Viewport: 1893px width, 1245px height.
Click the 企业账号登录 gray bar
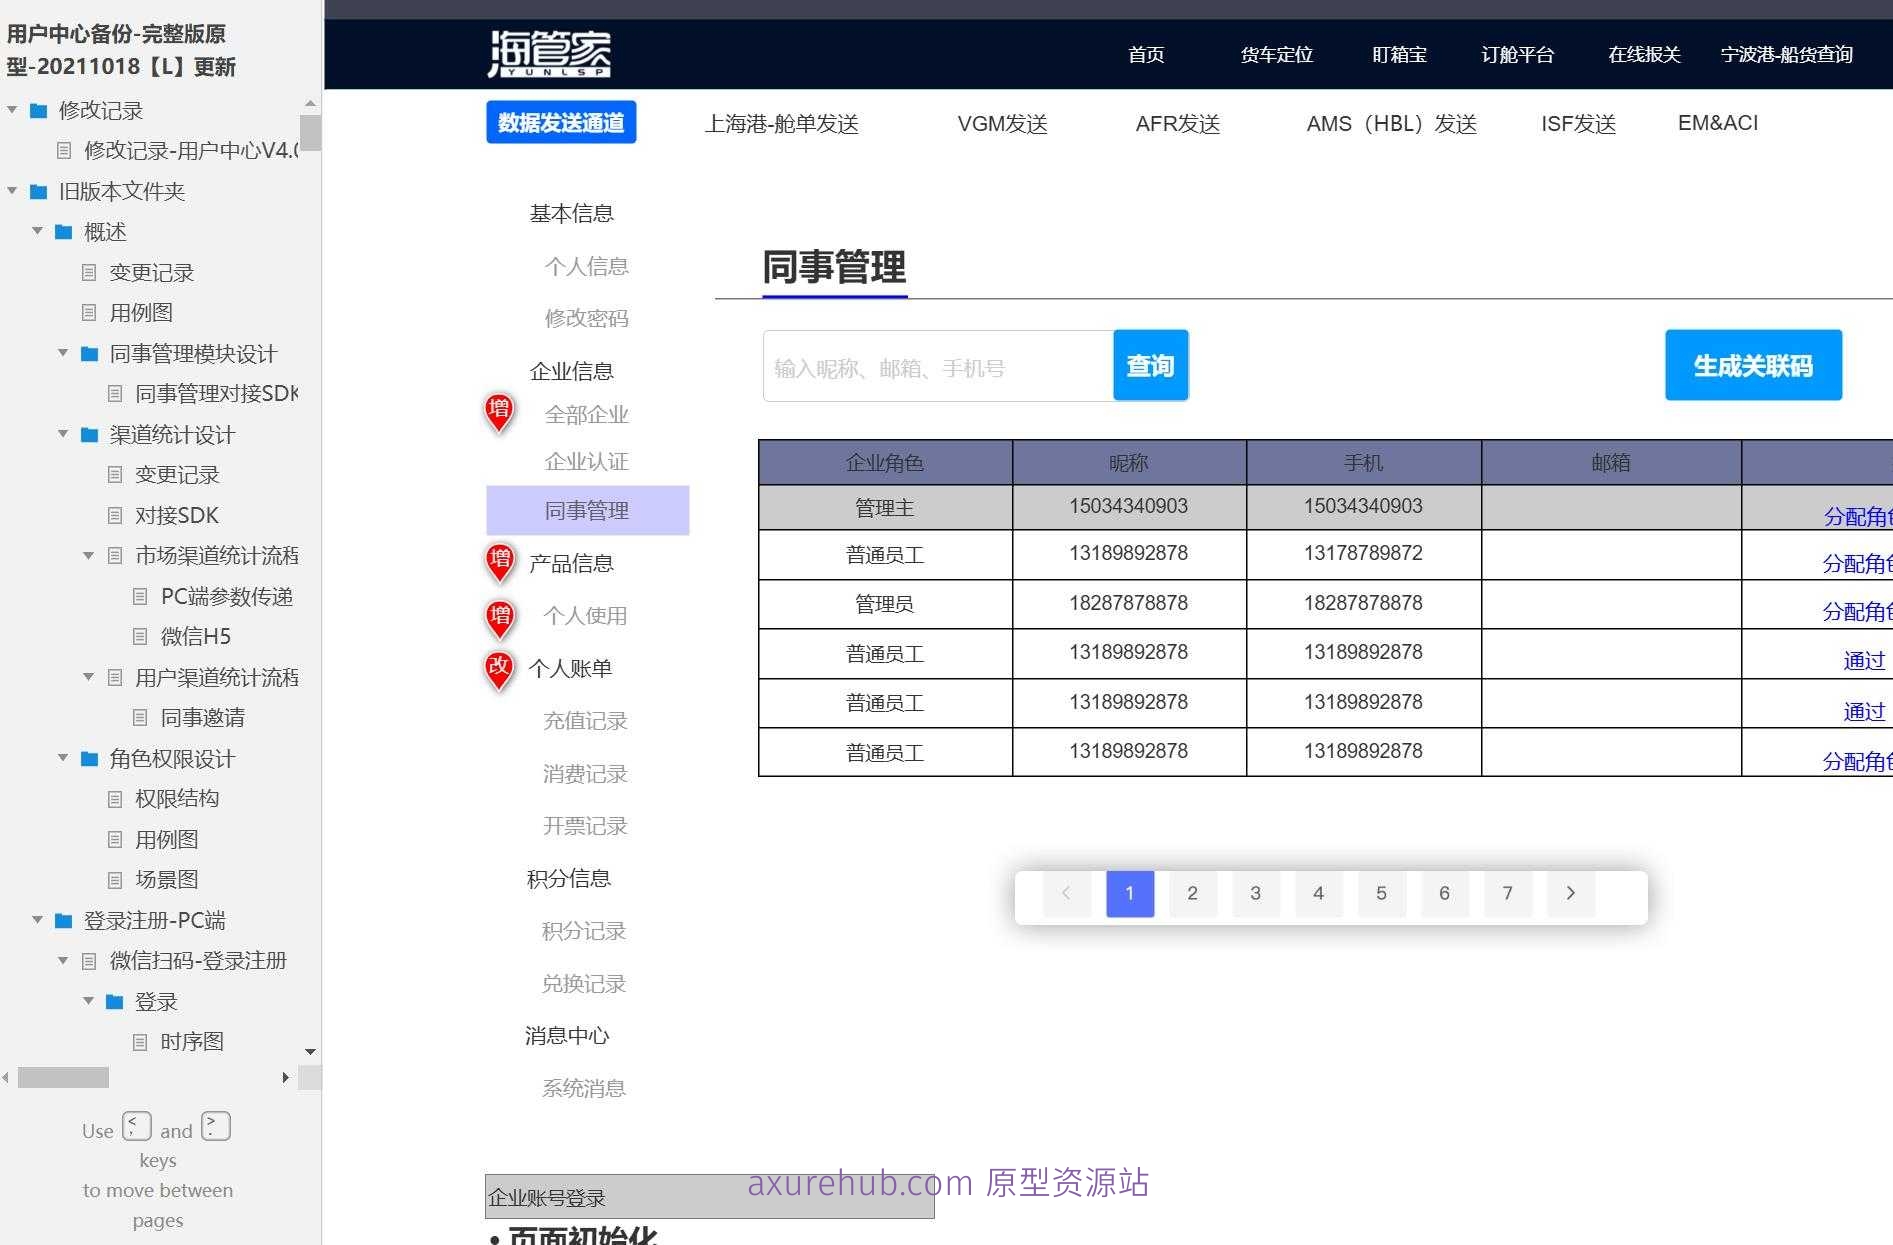(710, 1197)
